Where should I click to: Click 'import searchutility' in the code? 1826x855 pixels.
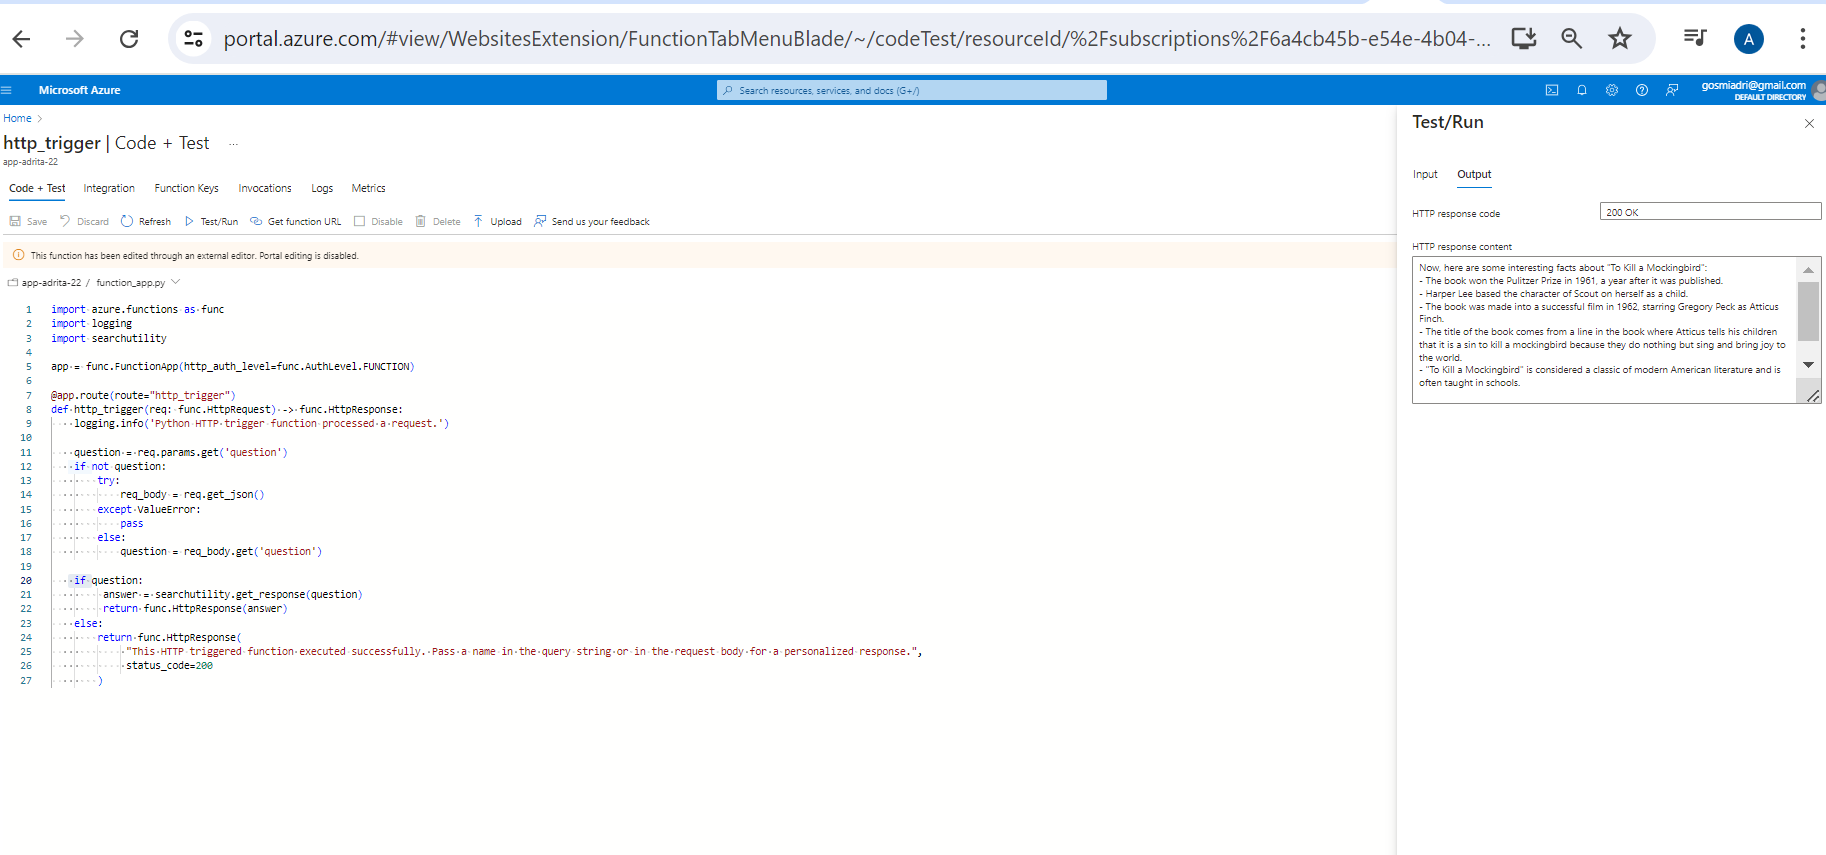pos(109,338)
